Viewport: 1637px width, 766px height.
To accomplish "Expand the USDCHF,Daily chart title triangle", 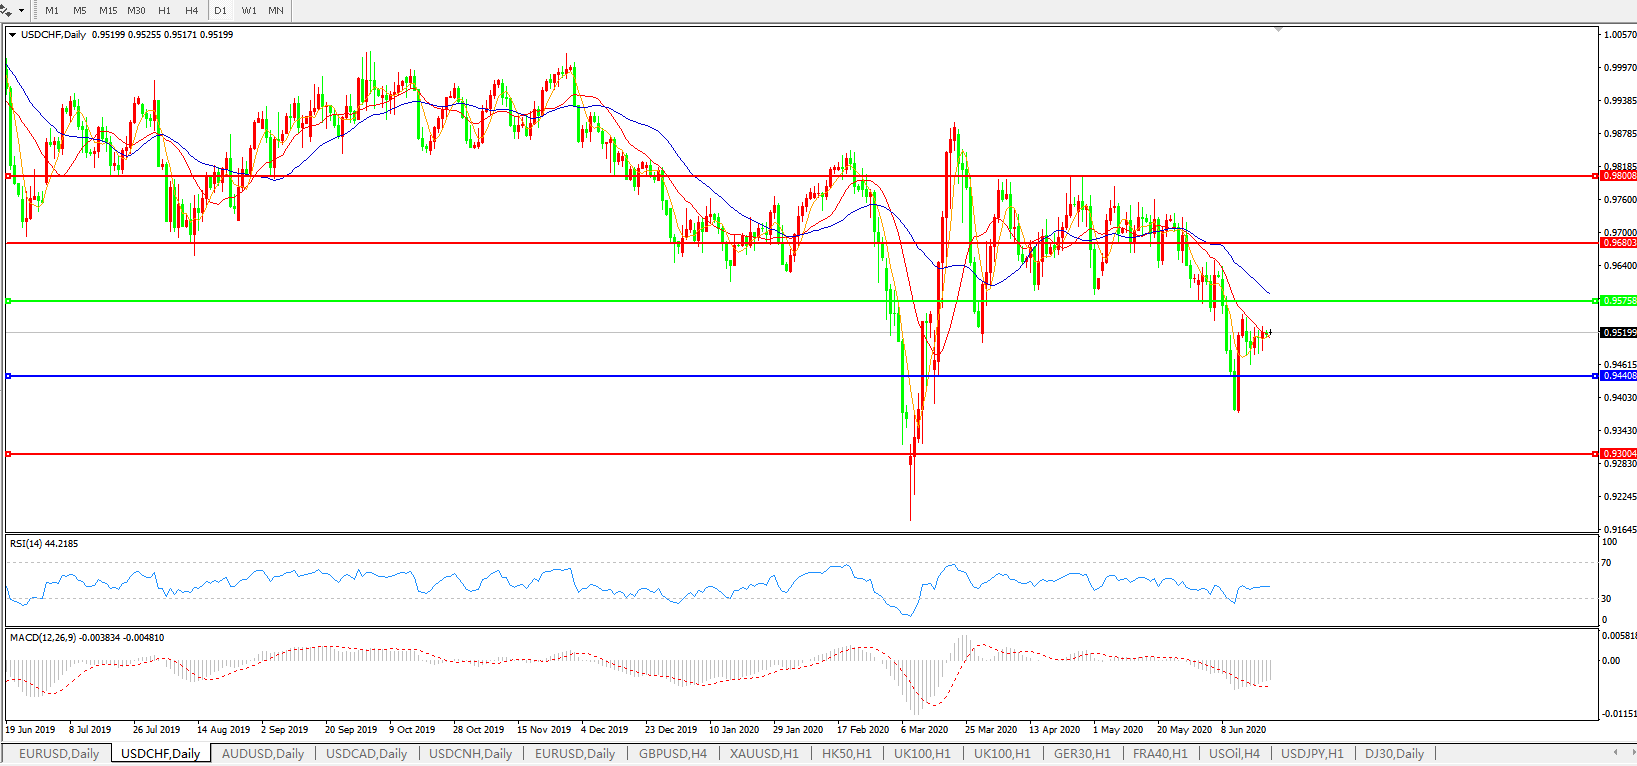I will pyautogui.click(x=13, y=35).
